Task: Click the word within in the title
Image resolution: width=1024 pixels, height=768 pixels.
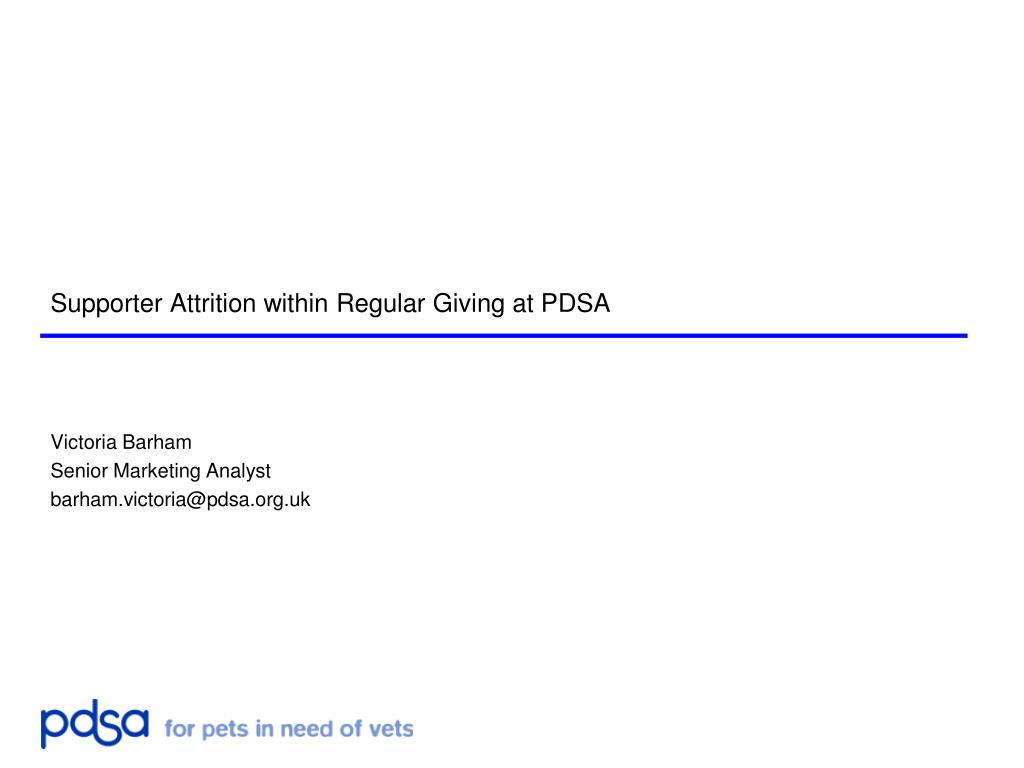Action: pos(296,304)
